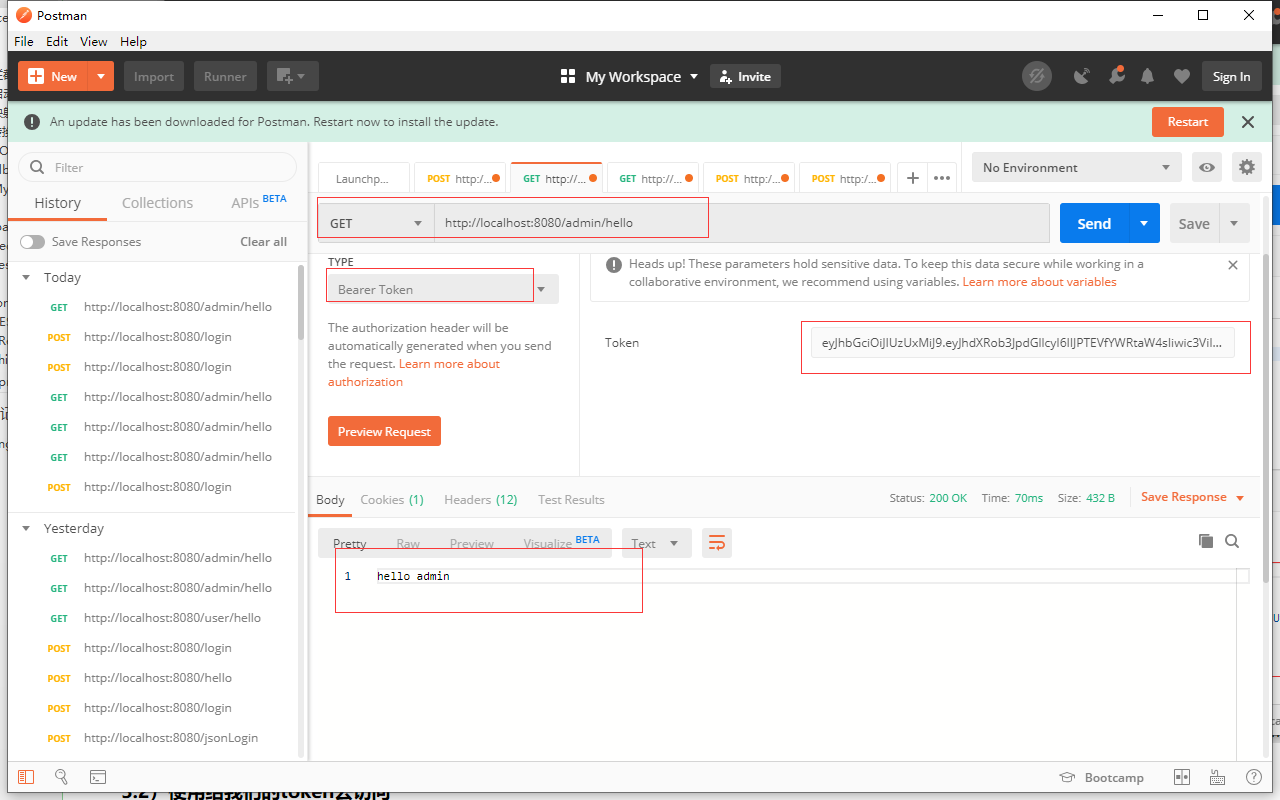The image size is (1280, 800).
Task: Switch to Preview response view
Action: tap(472, 543)
